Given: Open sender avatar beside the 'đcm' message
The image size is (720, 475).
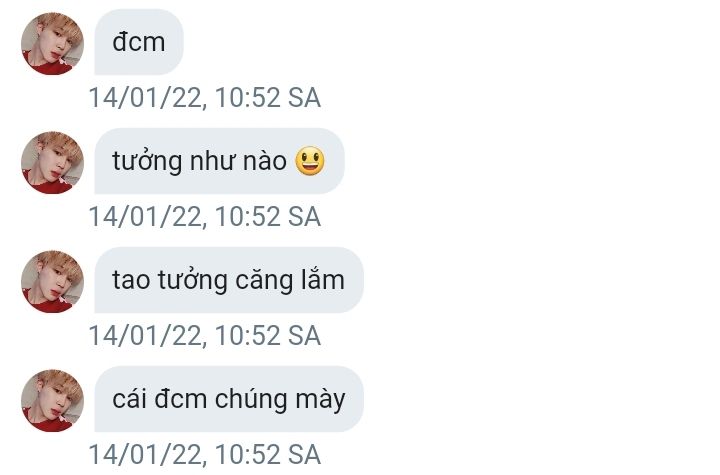Looking at the screenshot, I should coord(52,44).
